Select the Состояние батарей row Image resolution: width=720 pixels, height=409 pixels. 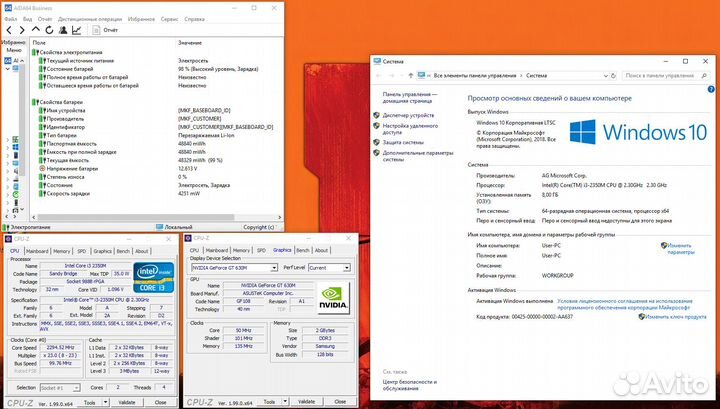click(157, 69)
